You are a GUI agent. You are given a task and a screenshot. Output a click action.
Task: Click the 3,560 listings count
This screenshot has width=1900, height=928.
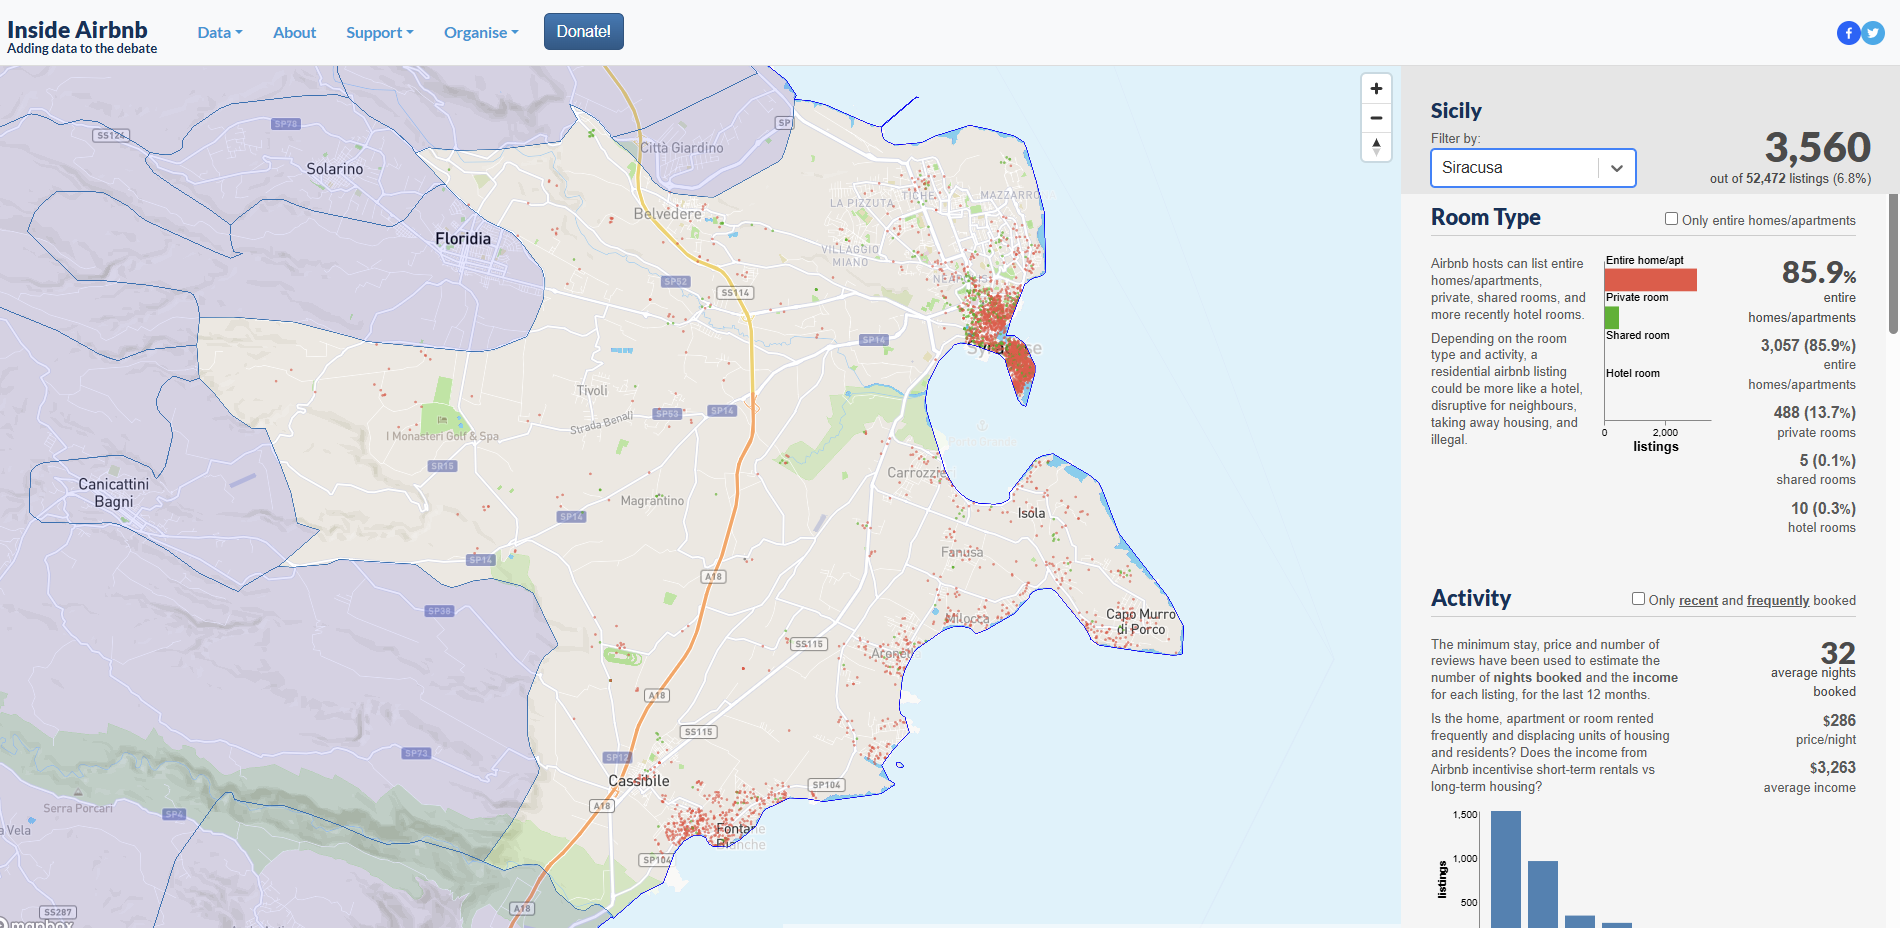click(1817, 148)
